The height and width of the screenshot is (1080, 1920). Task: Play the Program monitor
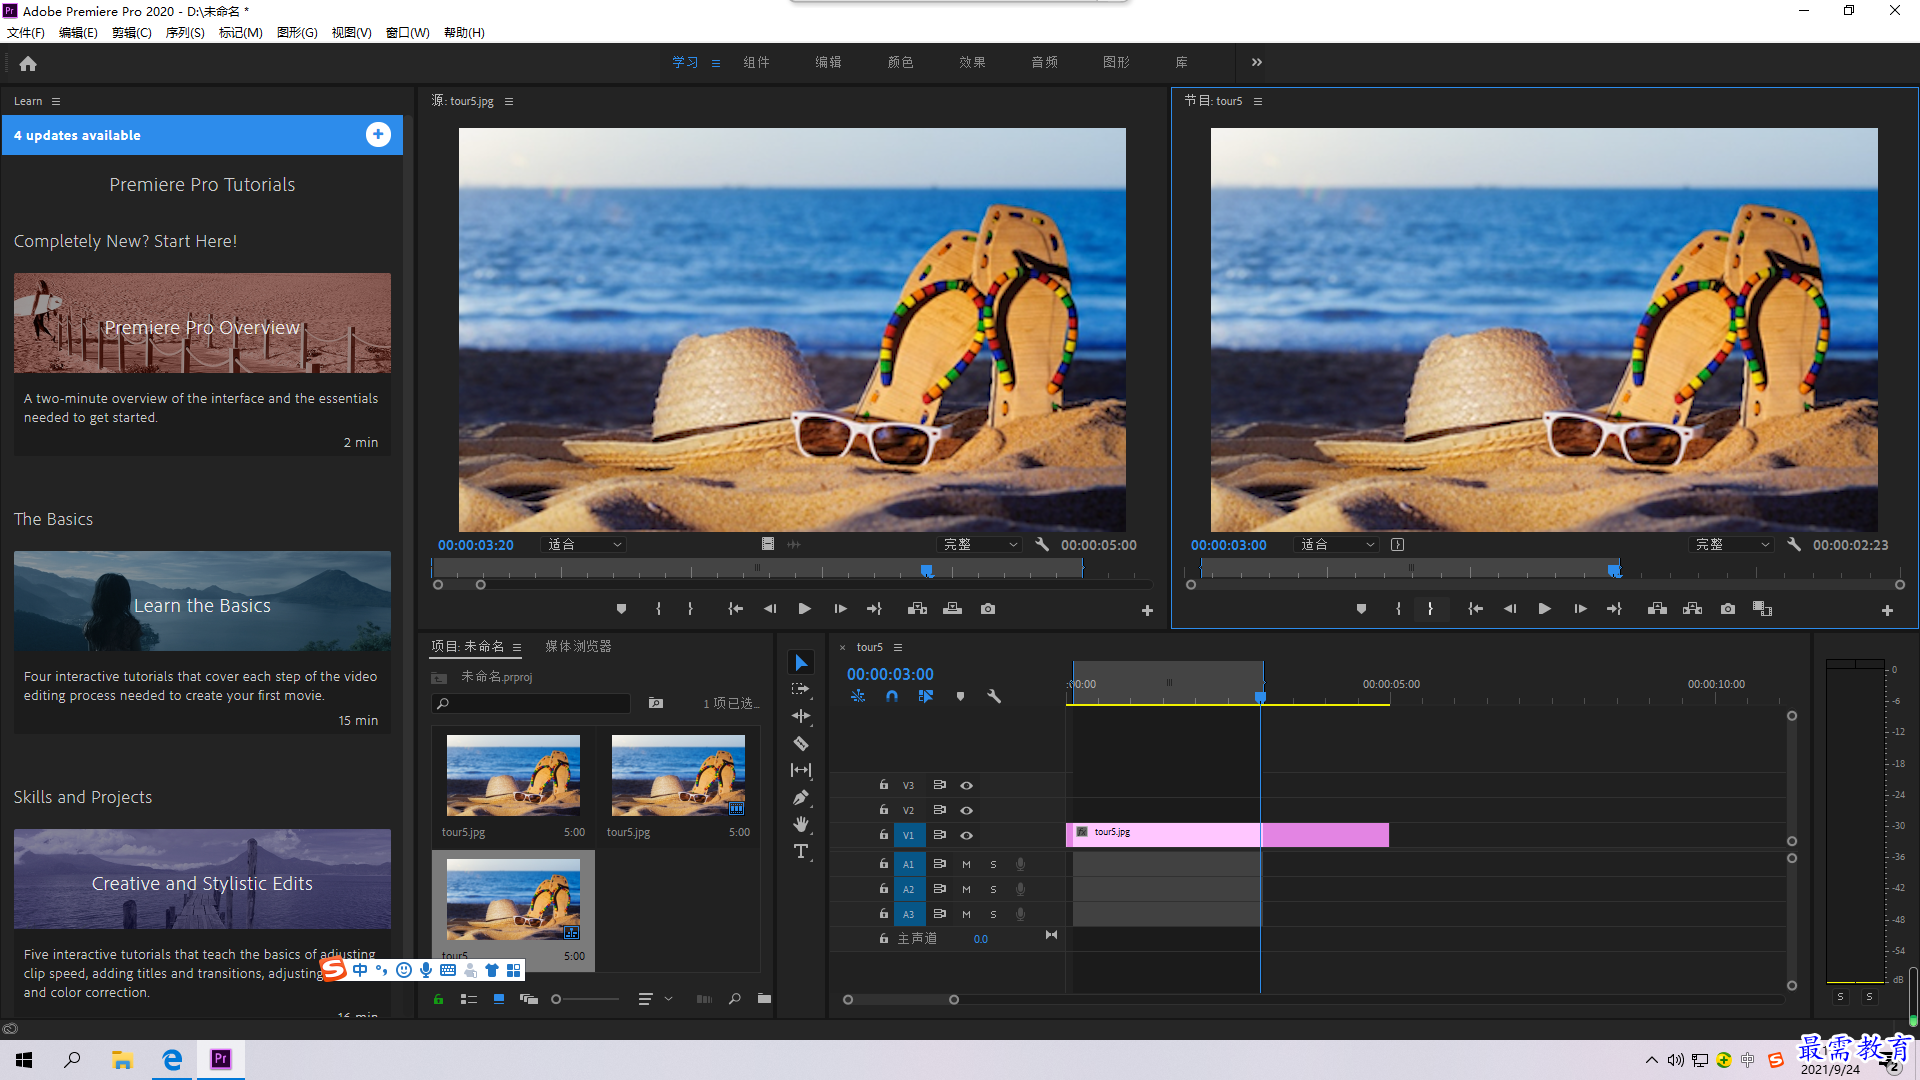coord(1544,609)
